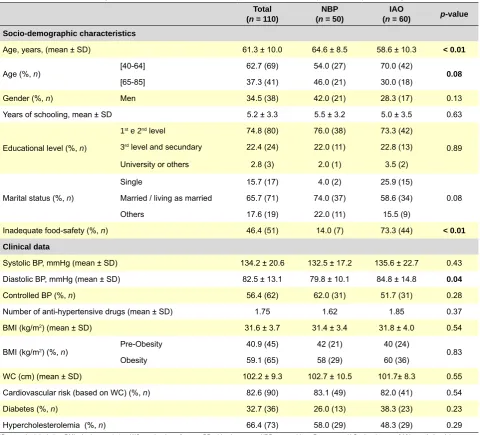Viewport: 480px width, 435px height.
Task: Click the p-value '0.13' for Gender
Action: (454, 98)
